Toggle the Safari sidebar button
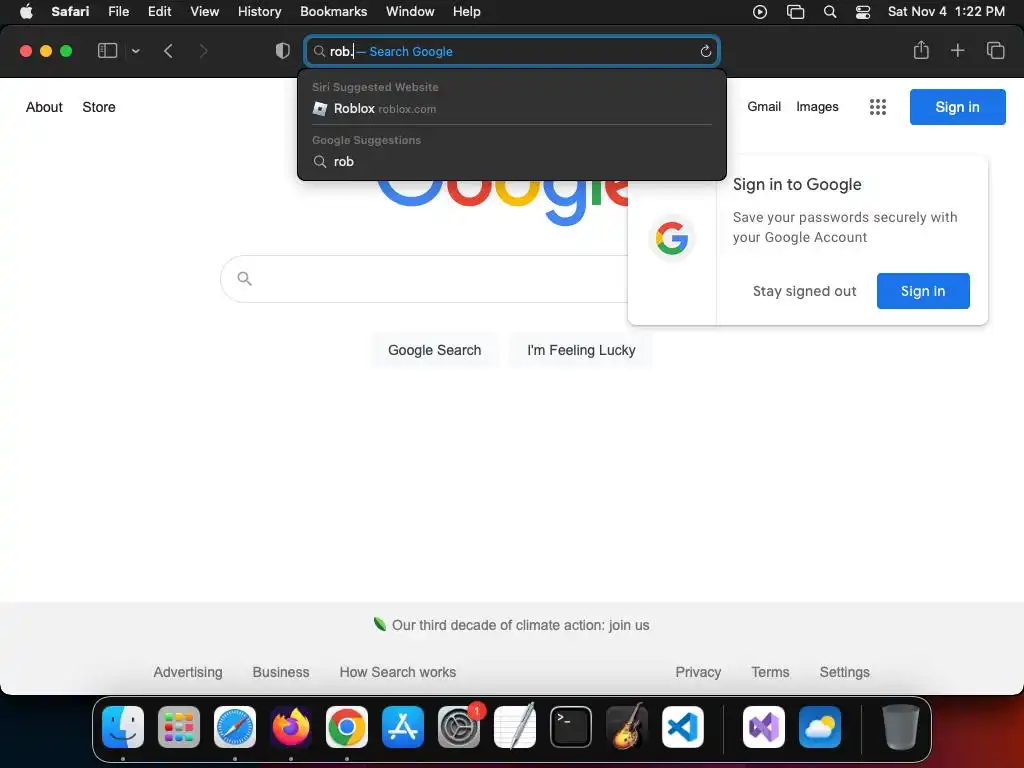Screen dimensions: 1024x768 pyautogui.click(x=107, y=51)
